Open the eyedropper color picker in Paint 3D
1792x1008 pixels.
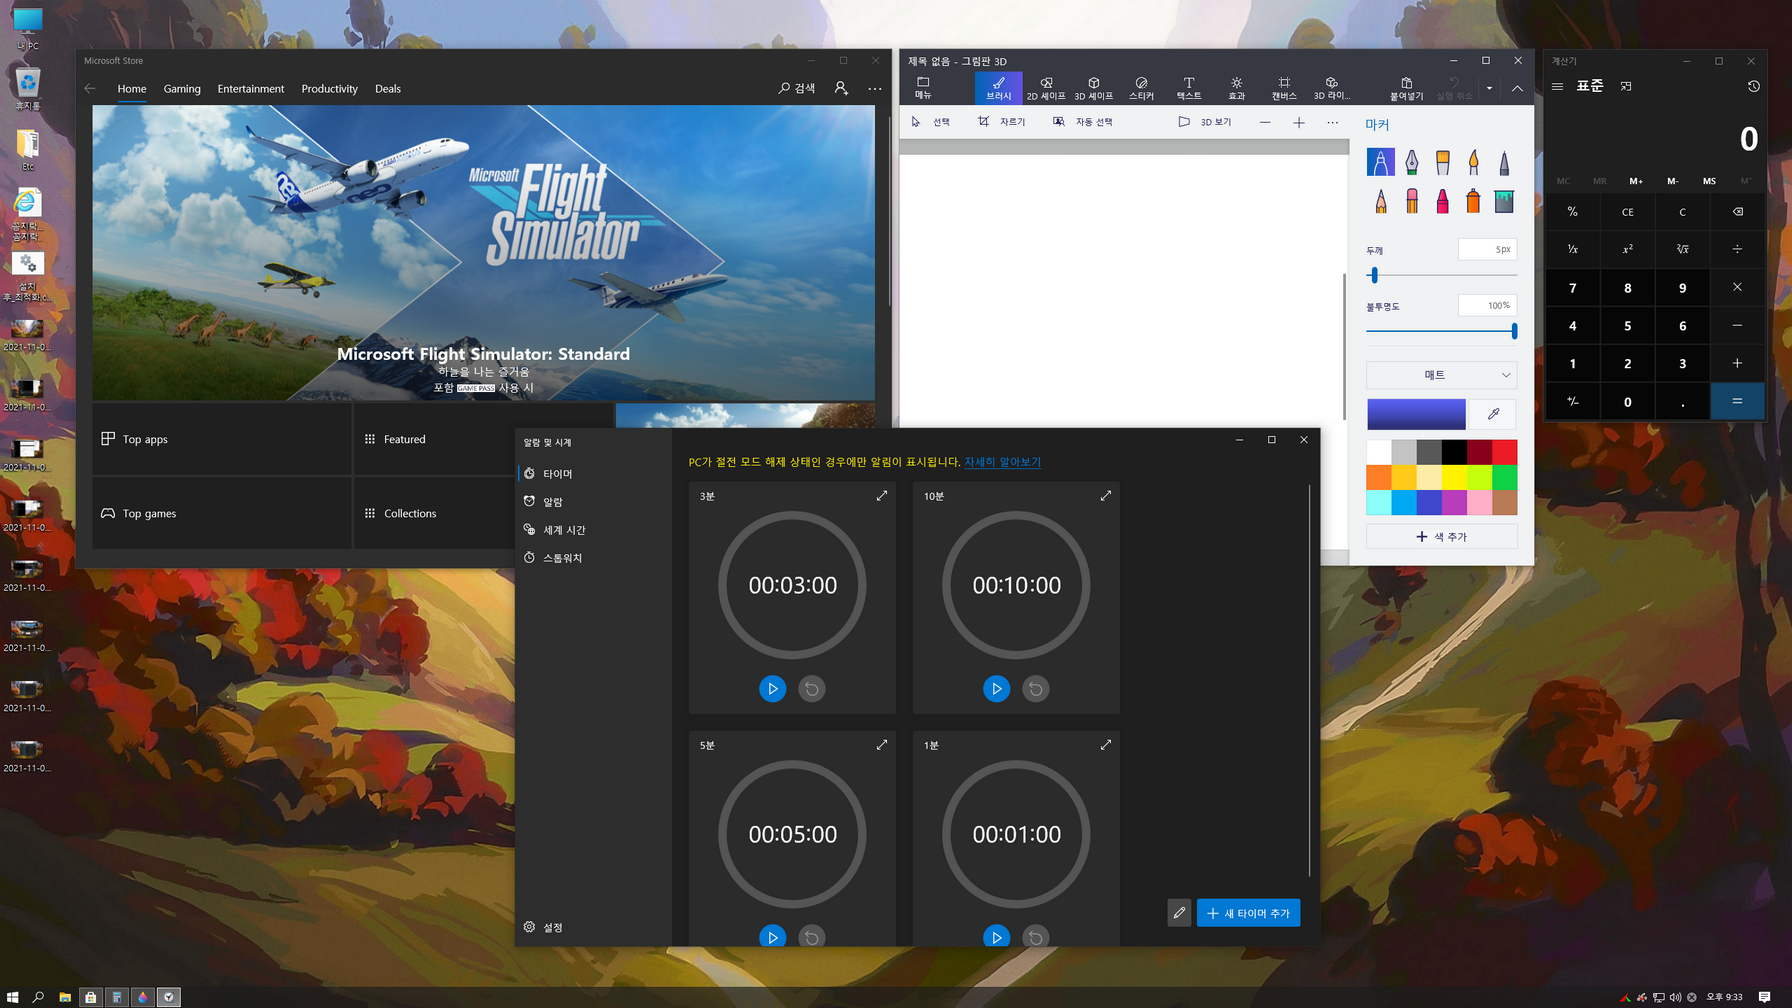(1493, 414)
